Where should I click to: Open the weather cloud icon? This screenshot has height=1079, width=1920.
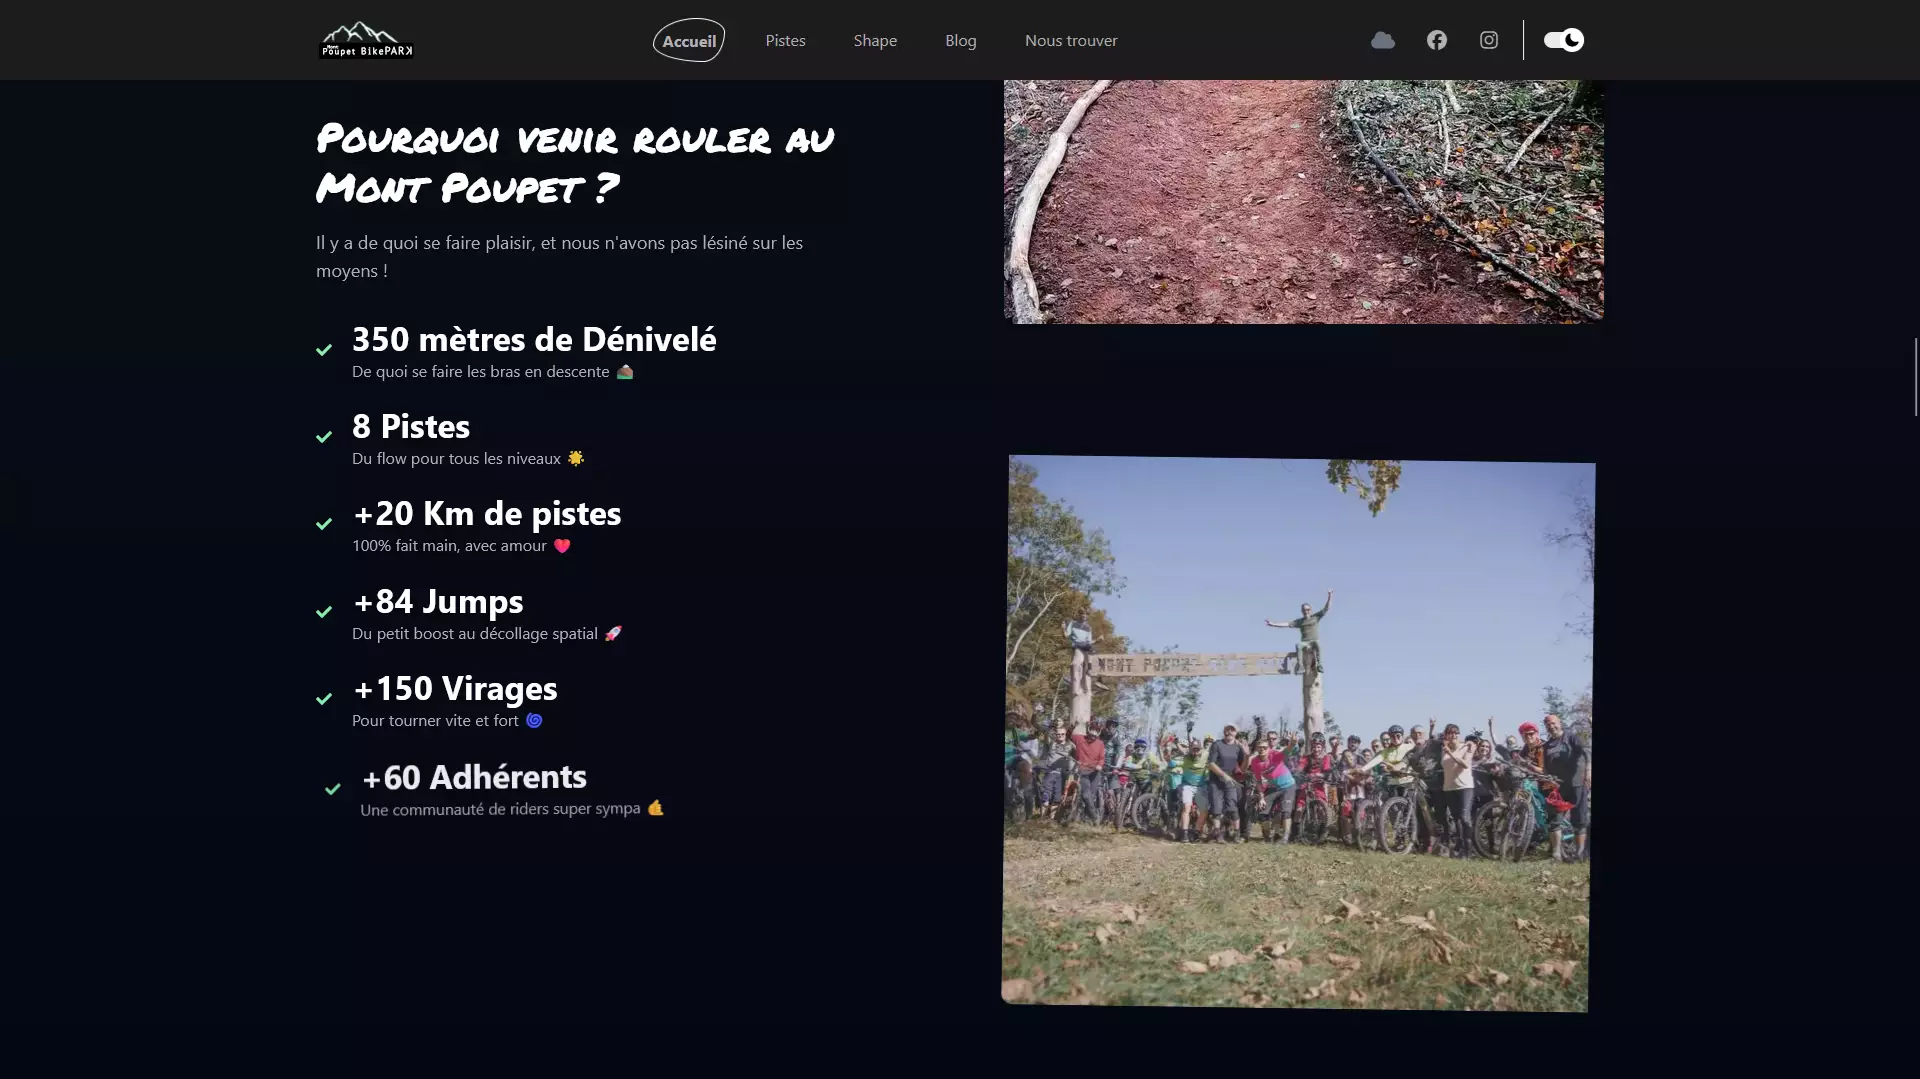coord(1383,40)
